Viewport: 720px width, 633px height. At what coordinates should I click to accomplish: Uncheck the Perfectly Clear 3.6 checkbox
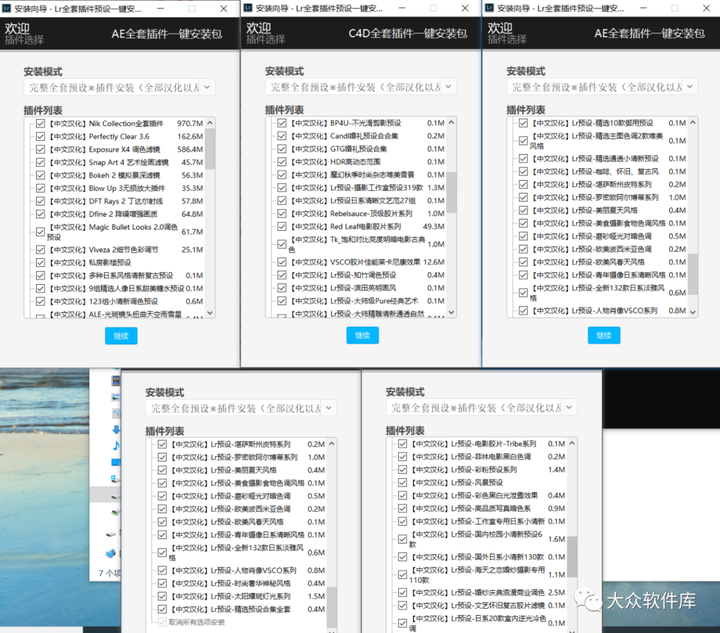pyautogui.click(x=40, y=136)
